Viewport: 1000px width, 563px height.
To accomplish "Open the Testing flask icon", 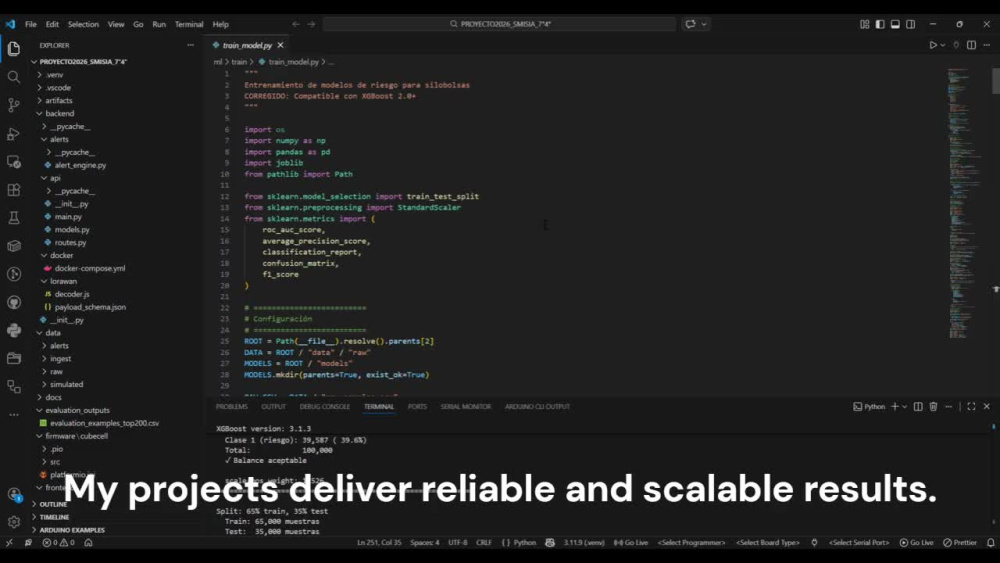I will pos(13,218).
